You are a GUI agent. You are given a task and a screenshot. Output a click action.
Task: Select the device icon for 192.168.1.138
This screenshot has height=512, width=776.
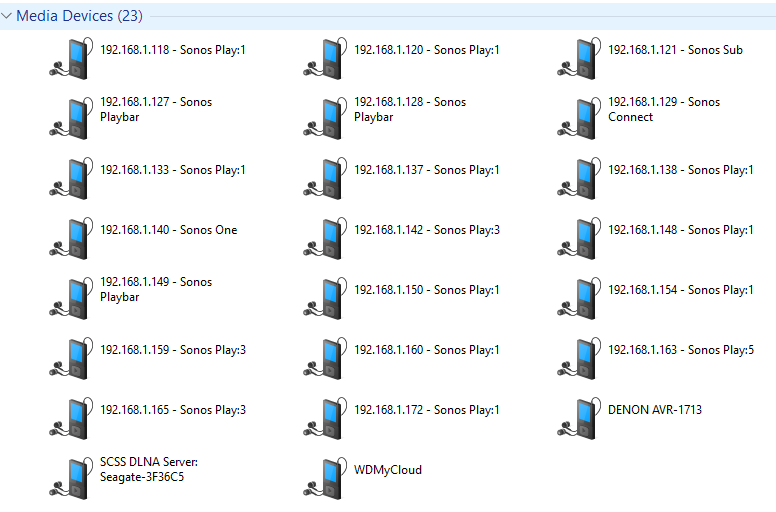579,179
